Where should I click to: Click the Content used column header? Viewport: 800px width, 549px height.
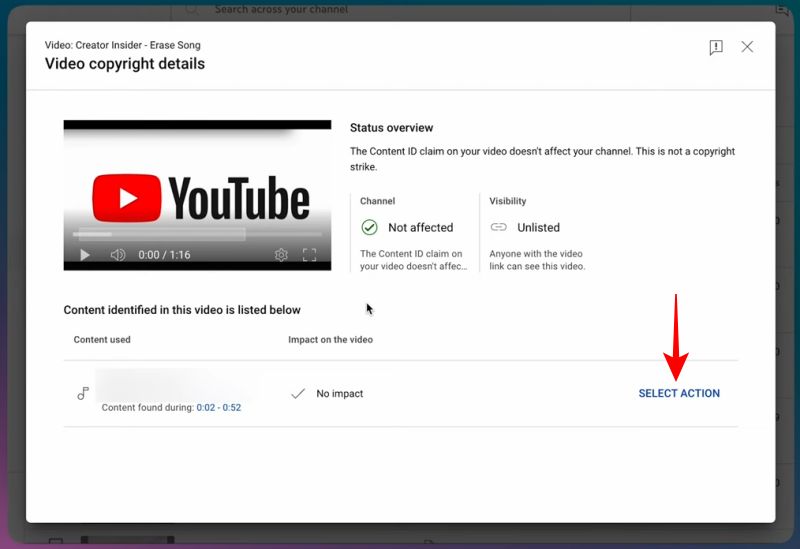[x=102, y=340]
